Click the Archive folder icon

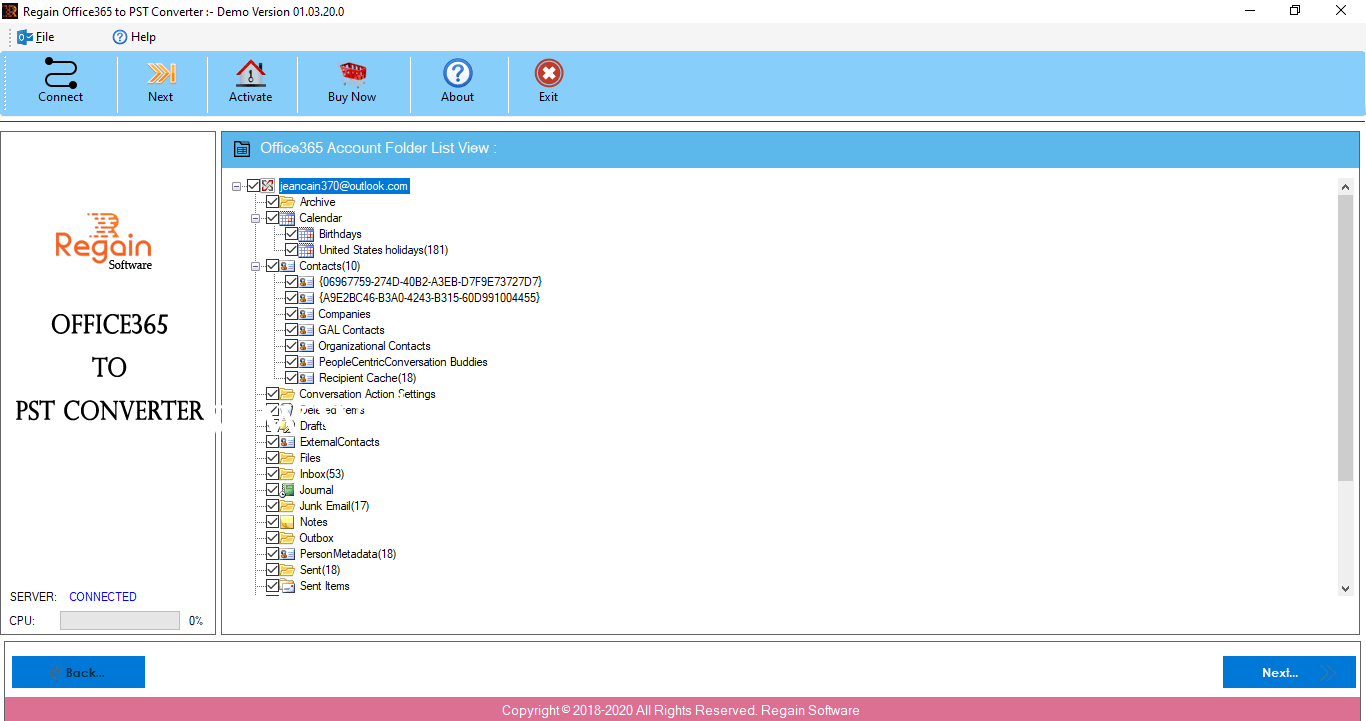(288, 202)
